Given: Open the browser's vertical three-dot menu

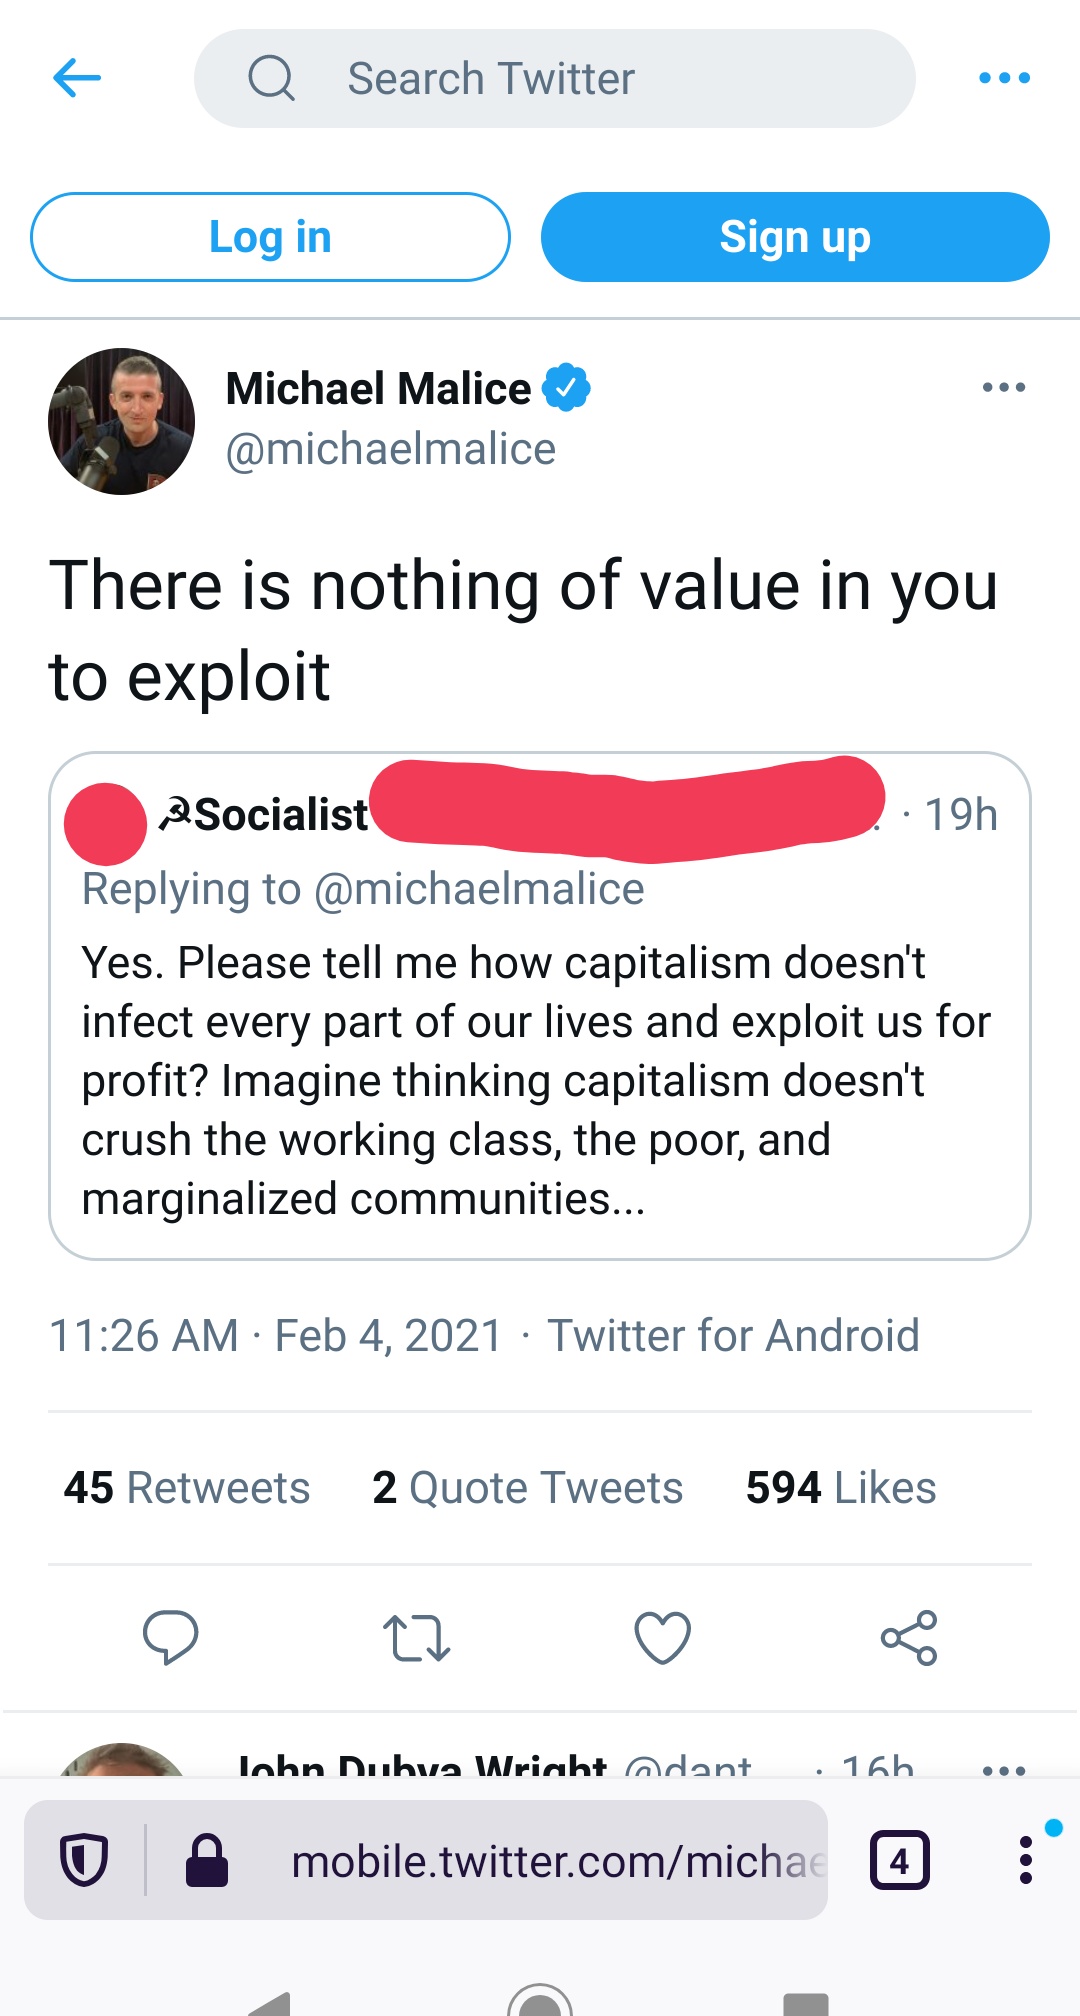Looking at the screenshot, I should click(x=1025, y=1860).
